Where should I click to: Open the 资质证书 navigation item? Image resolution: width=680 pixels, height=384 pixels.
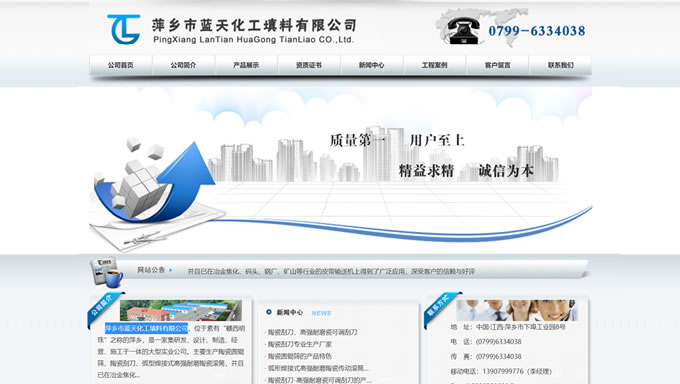click(309, 65)
